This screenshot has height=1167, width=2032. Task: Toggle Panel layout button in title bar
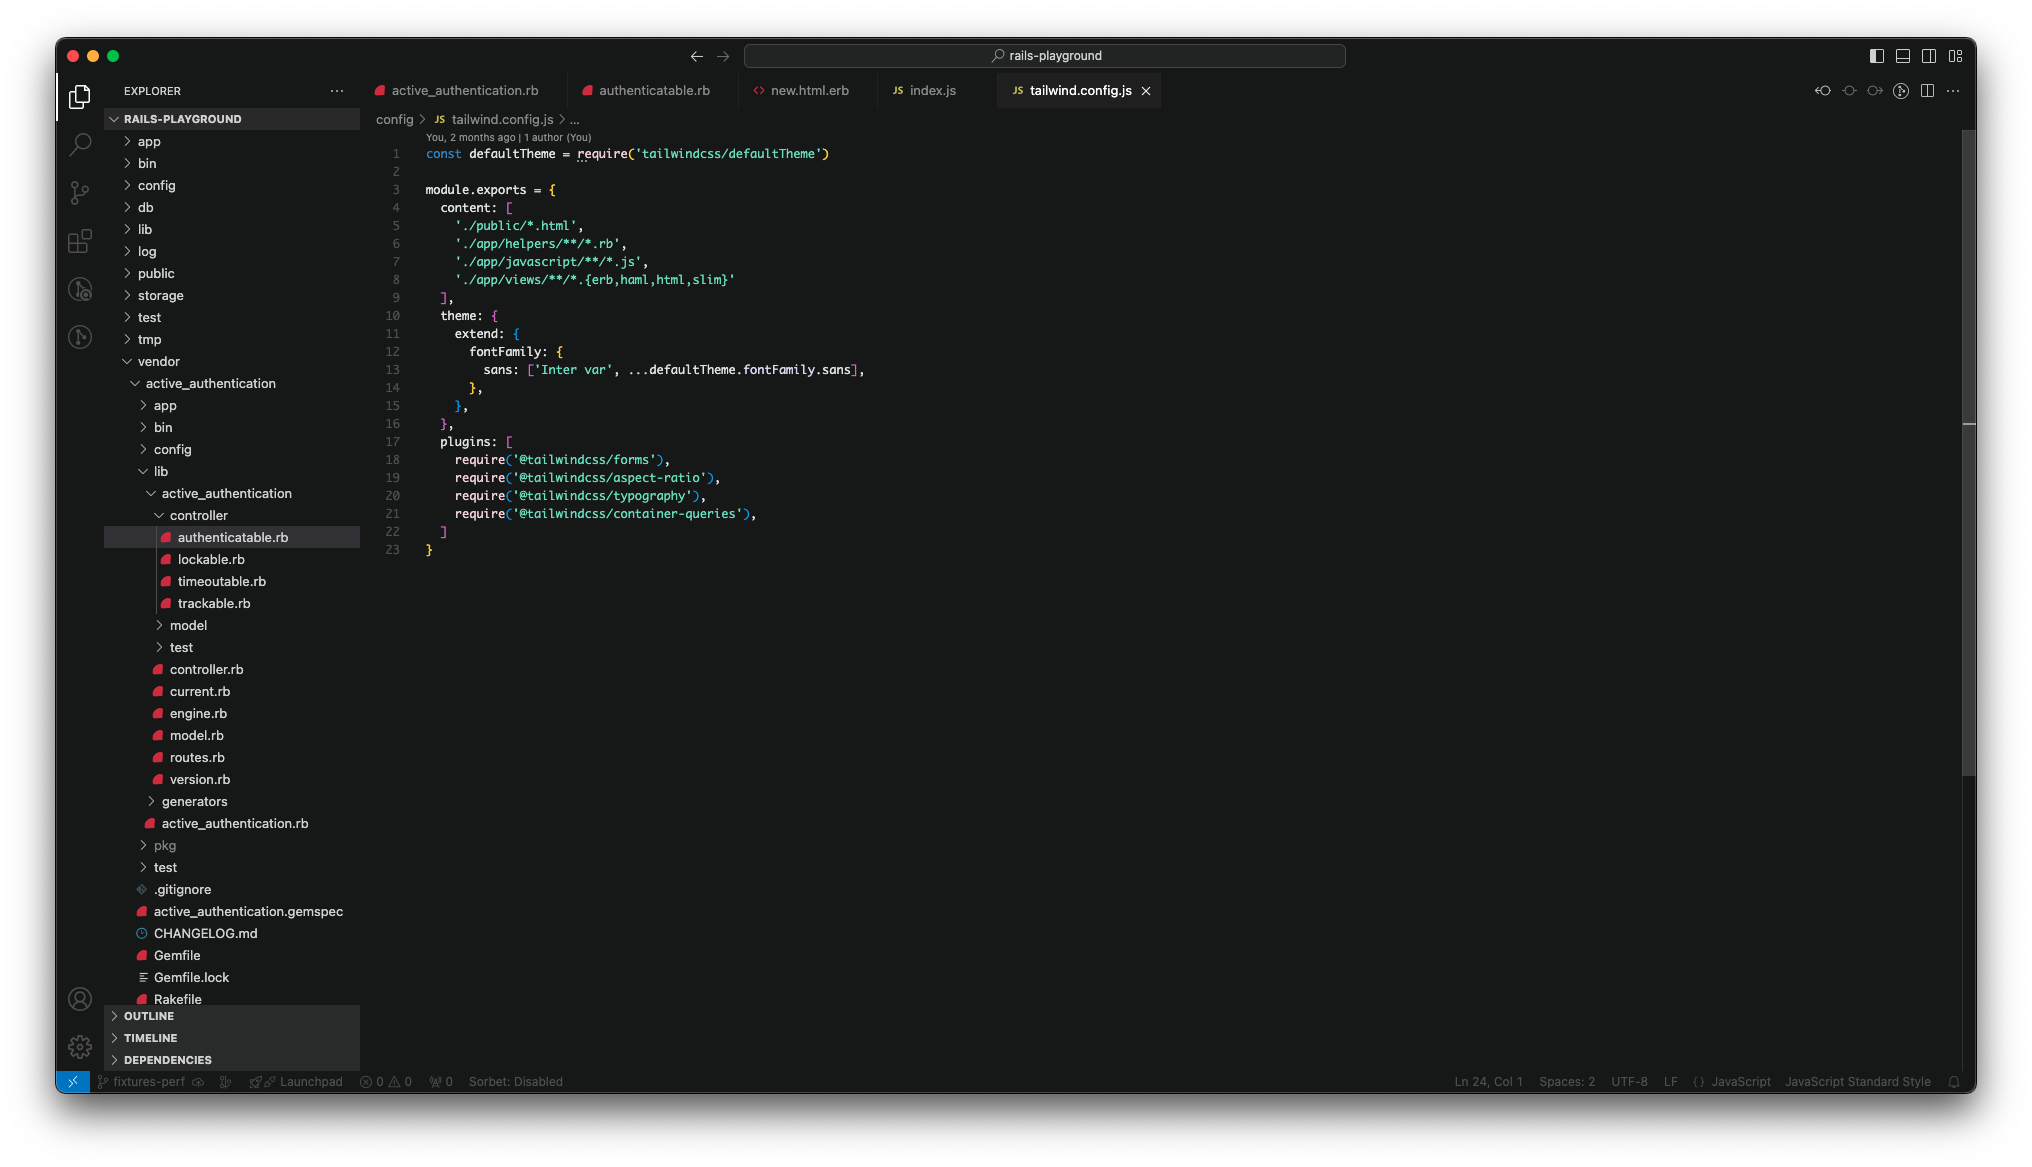coord(1902,56)
